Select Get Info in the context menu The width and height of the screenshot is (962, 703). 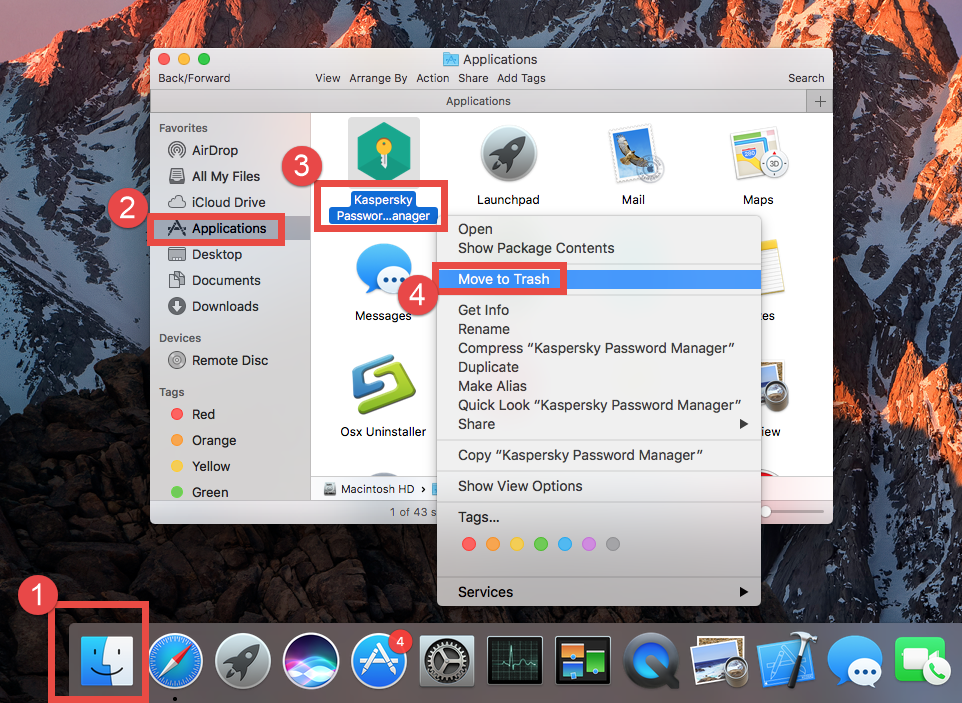coord(483,310)
